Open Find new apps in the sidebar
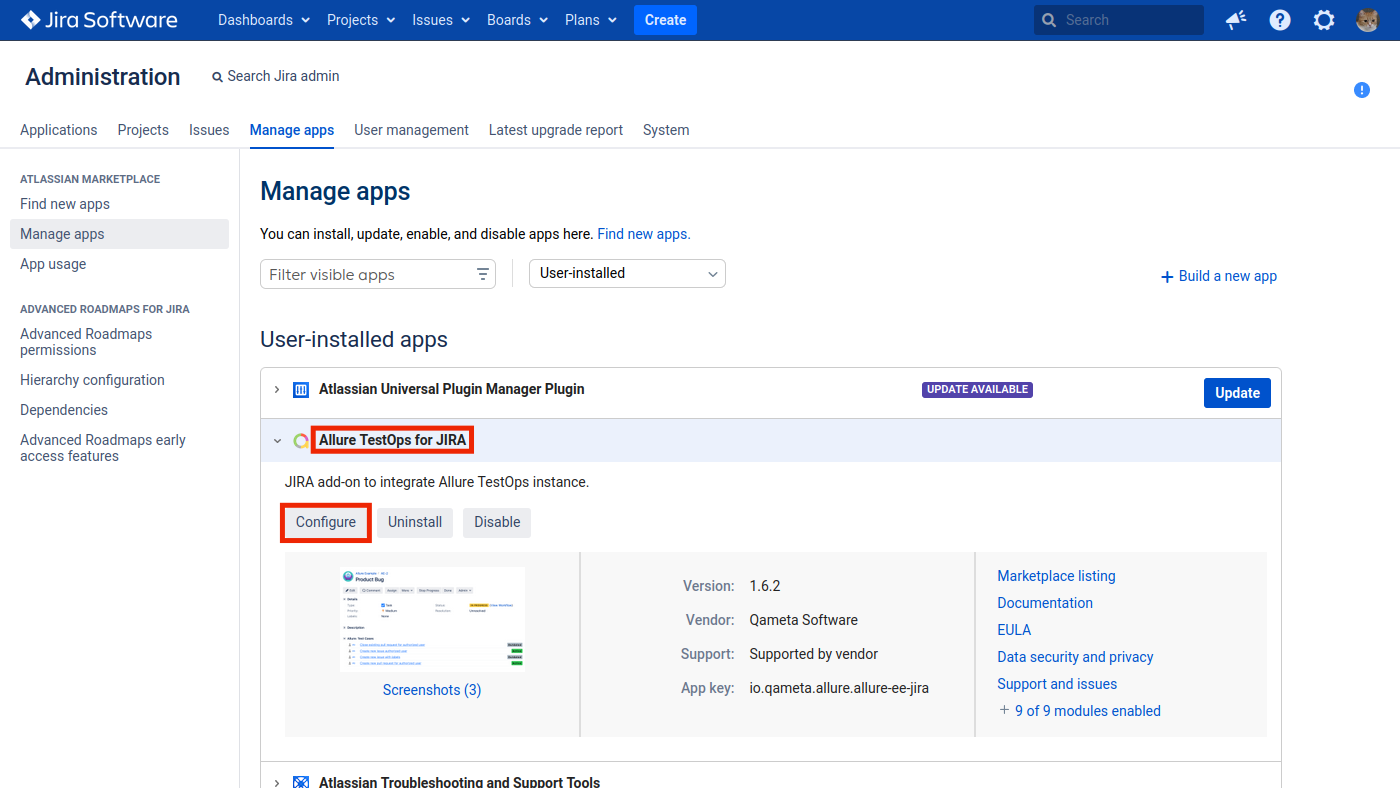 click(65, 204)
